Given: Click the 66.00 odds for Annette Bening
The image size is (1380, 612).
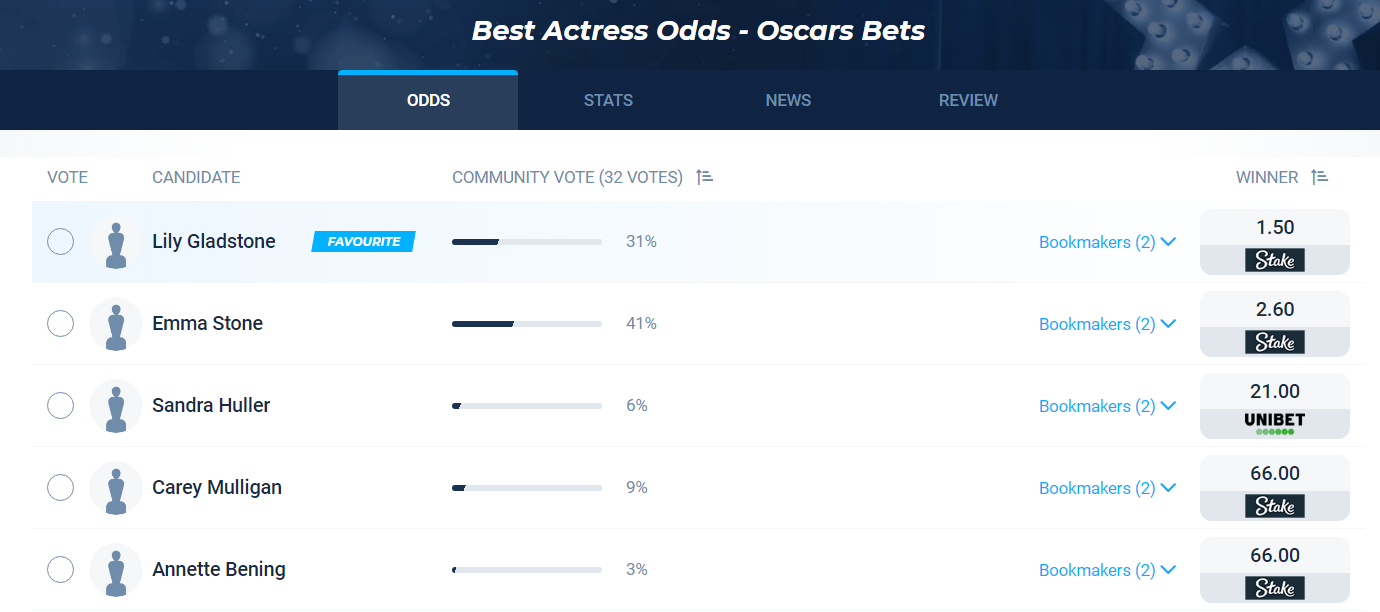Looking at the screenshot, I should (1275, 556).
